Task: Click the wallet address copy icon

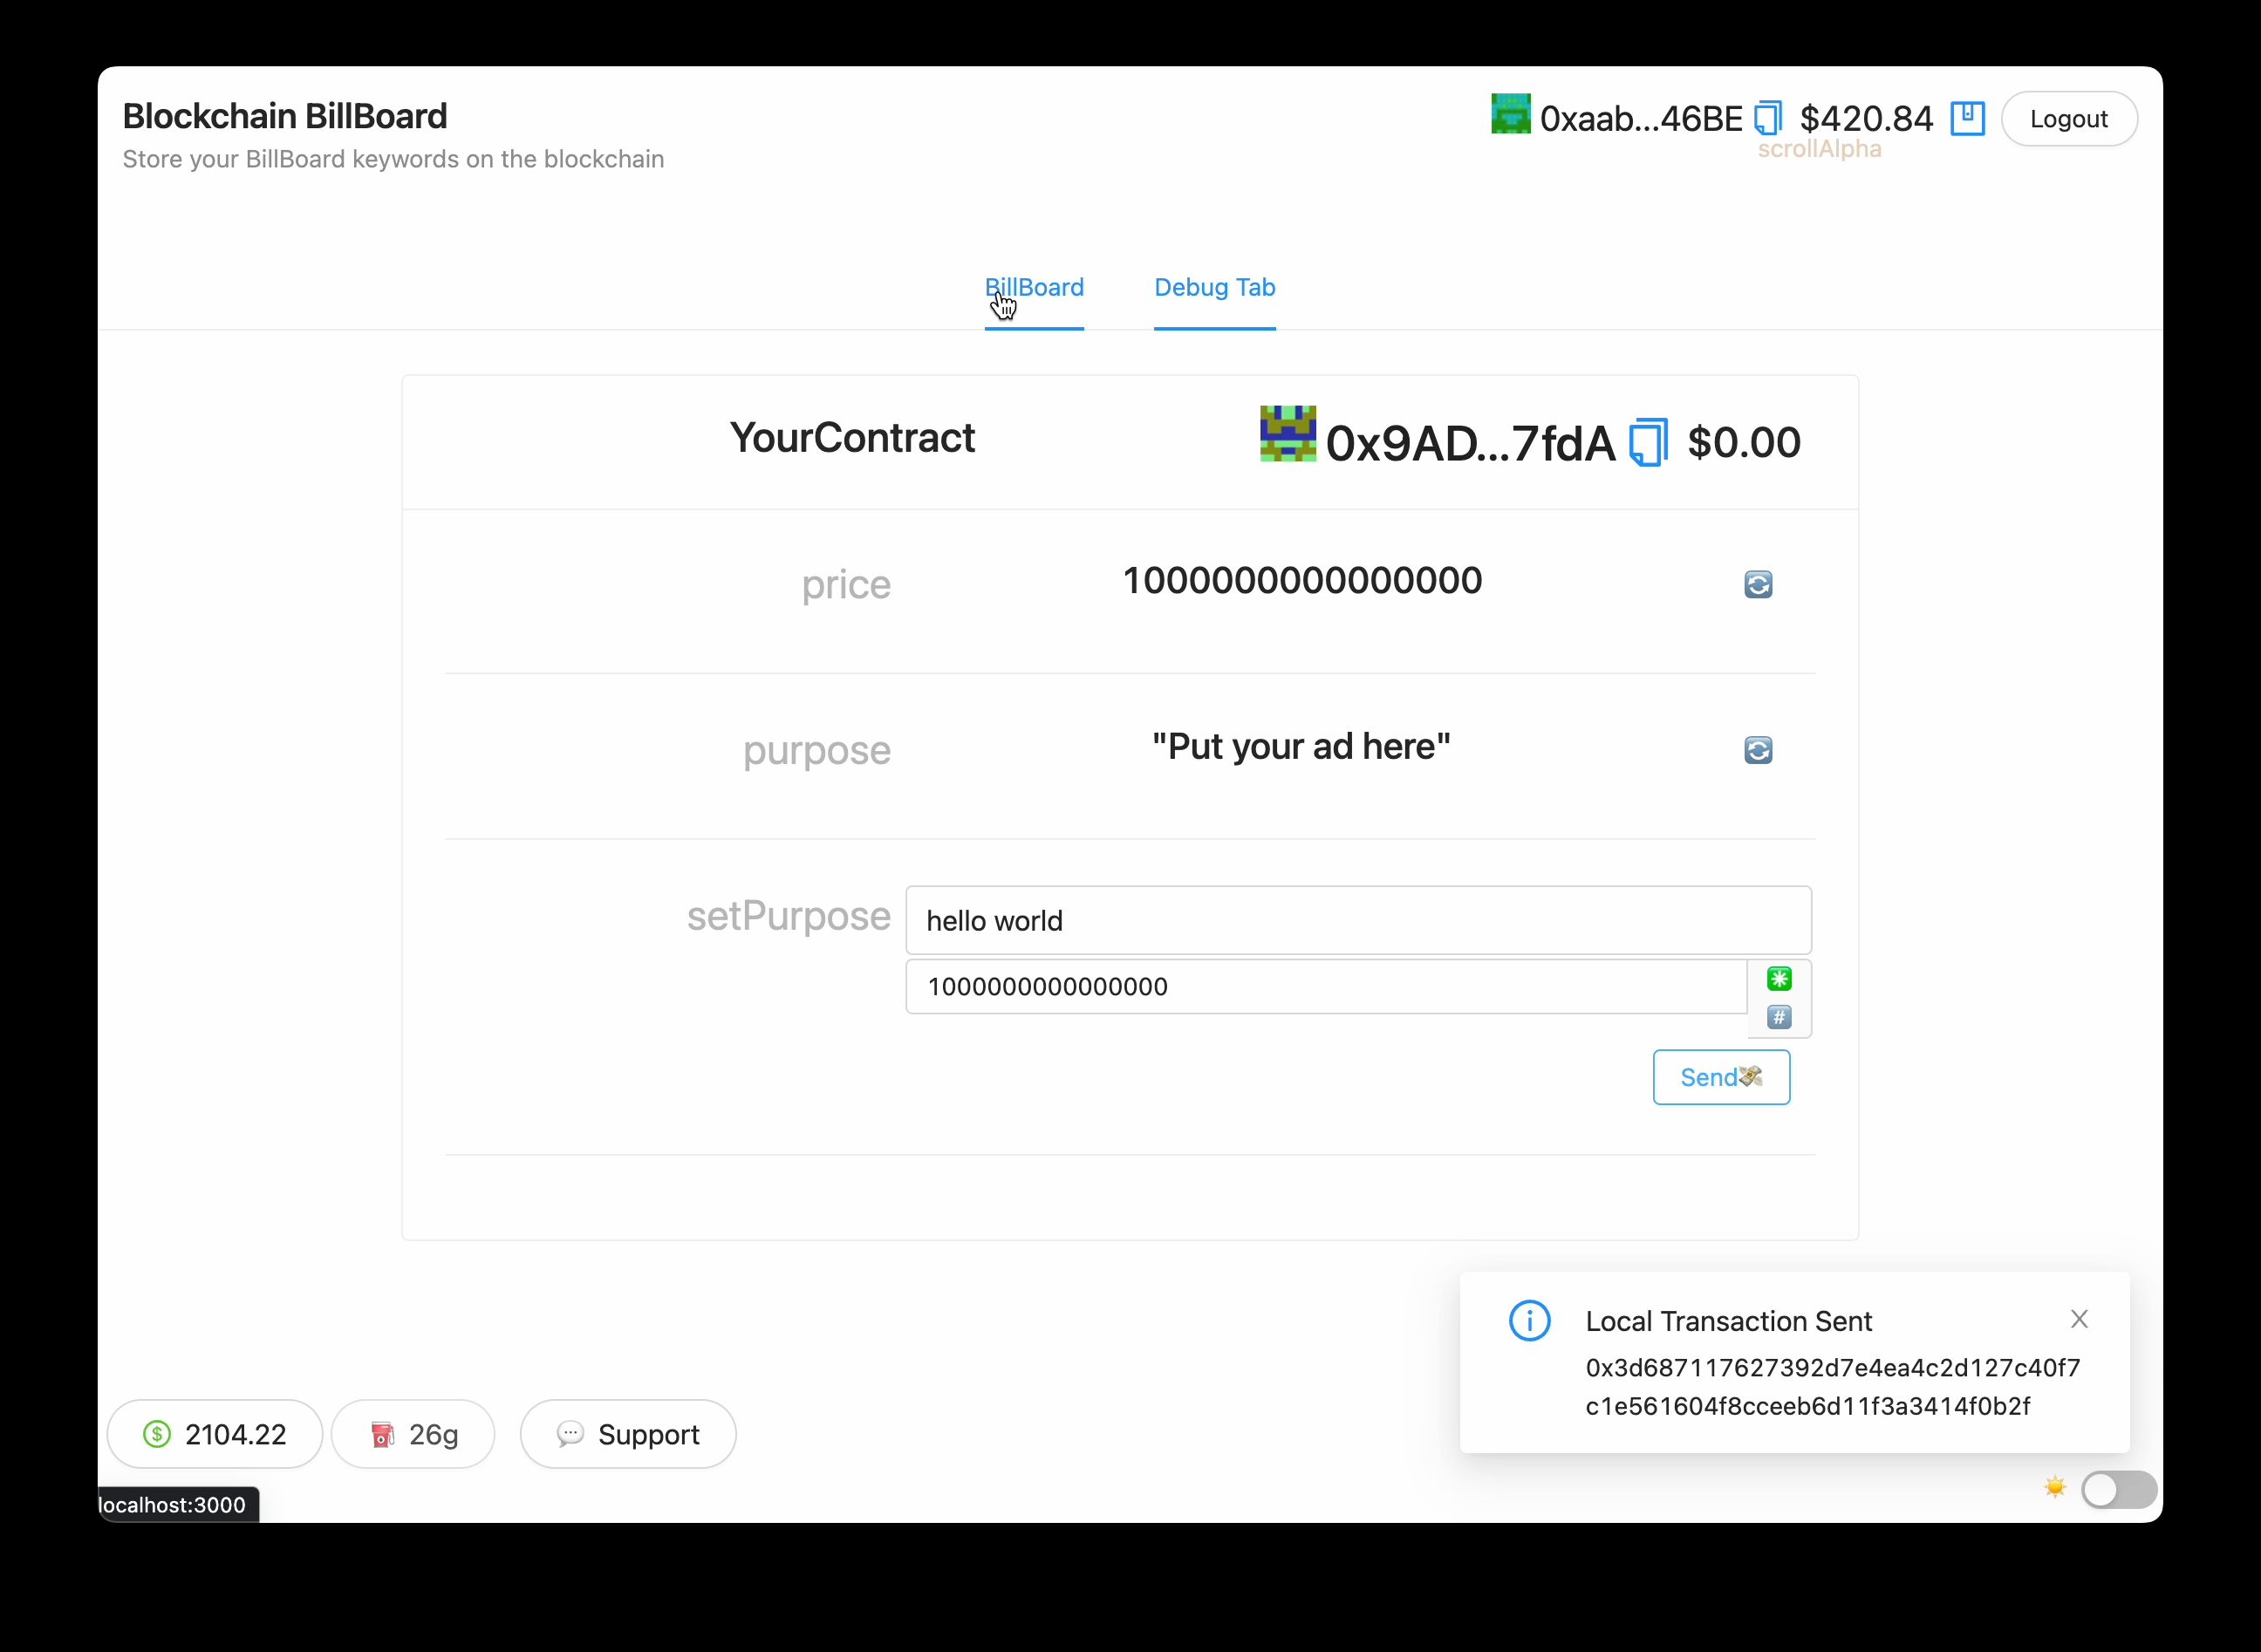Action: click(x=1770, y=118)
